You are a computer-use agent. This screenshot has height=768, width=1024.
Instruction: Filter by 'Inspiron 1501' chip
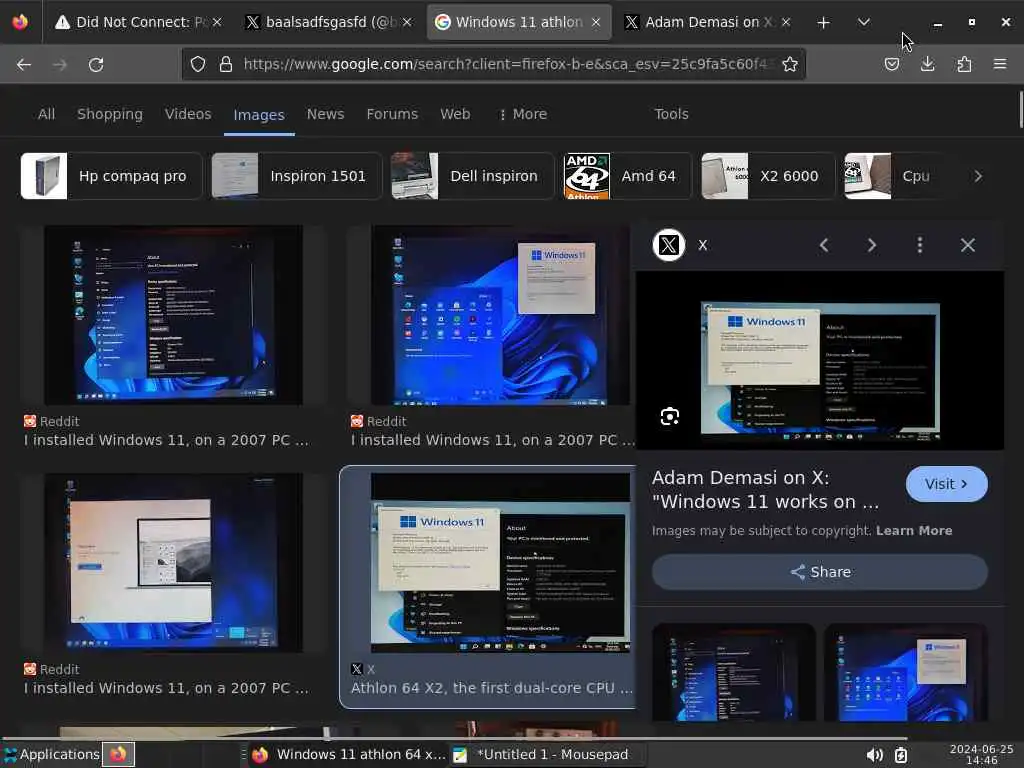pyautogui.click(x=296, y=176)
